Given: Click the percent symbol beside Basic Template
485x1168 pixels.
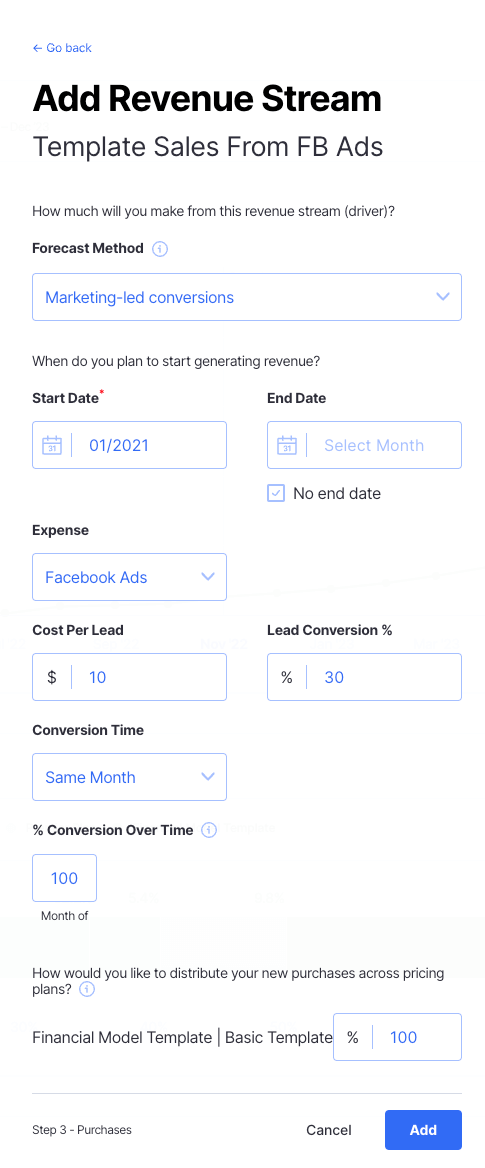Looking at the screenshot, I should (x=352, y=1037).
